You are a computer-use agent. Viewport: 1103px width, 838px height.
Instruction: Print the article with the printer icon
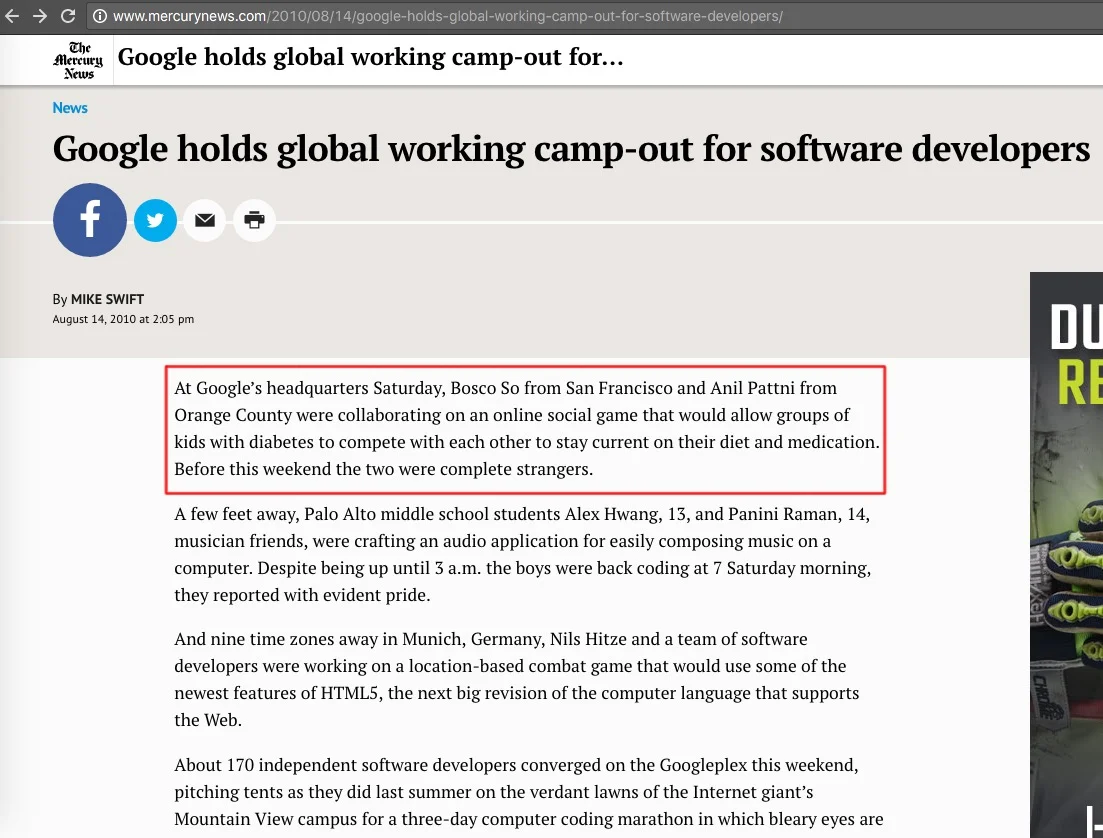254,220
